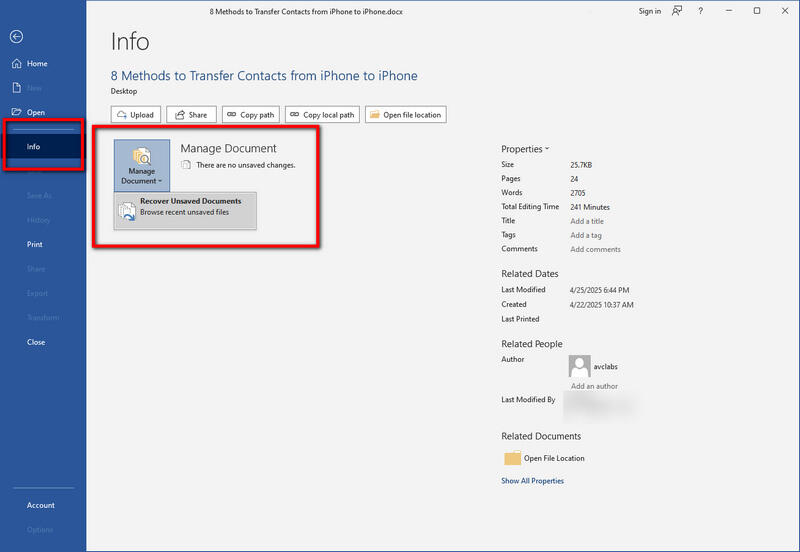Select Recover Unsaved Documents option

[x=185, y=208]
